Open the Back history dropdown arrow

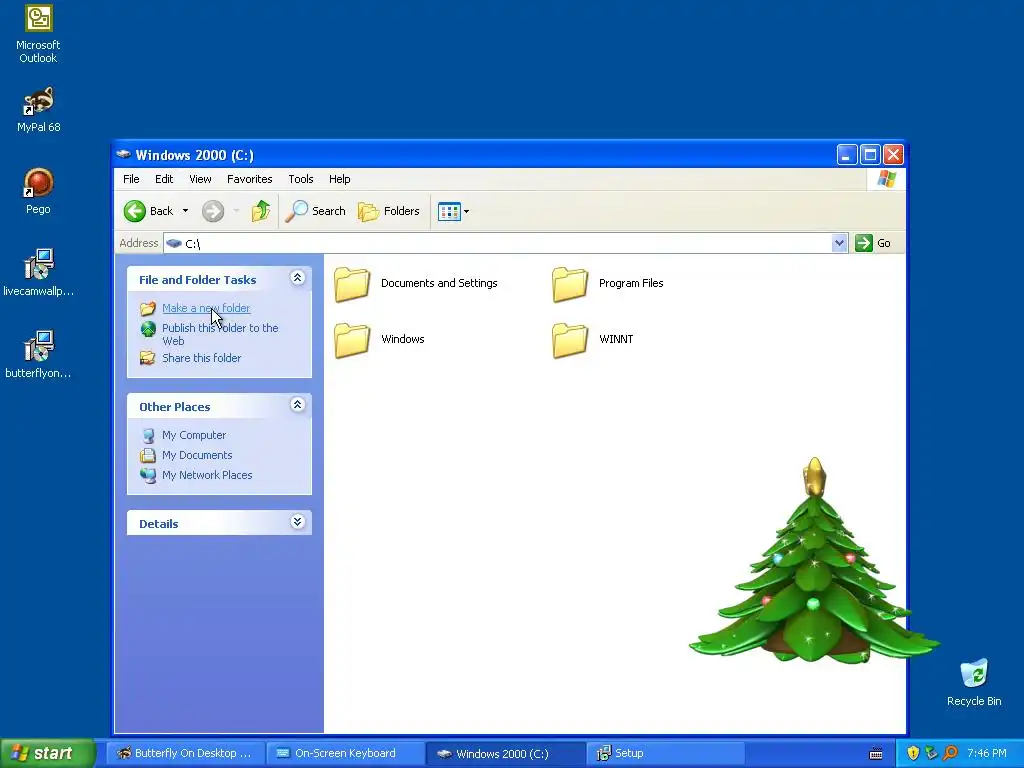pos(185,211)
